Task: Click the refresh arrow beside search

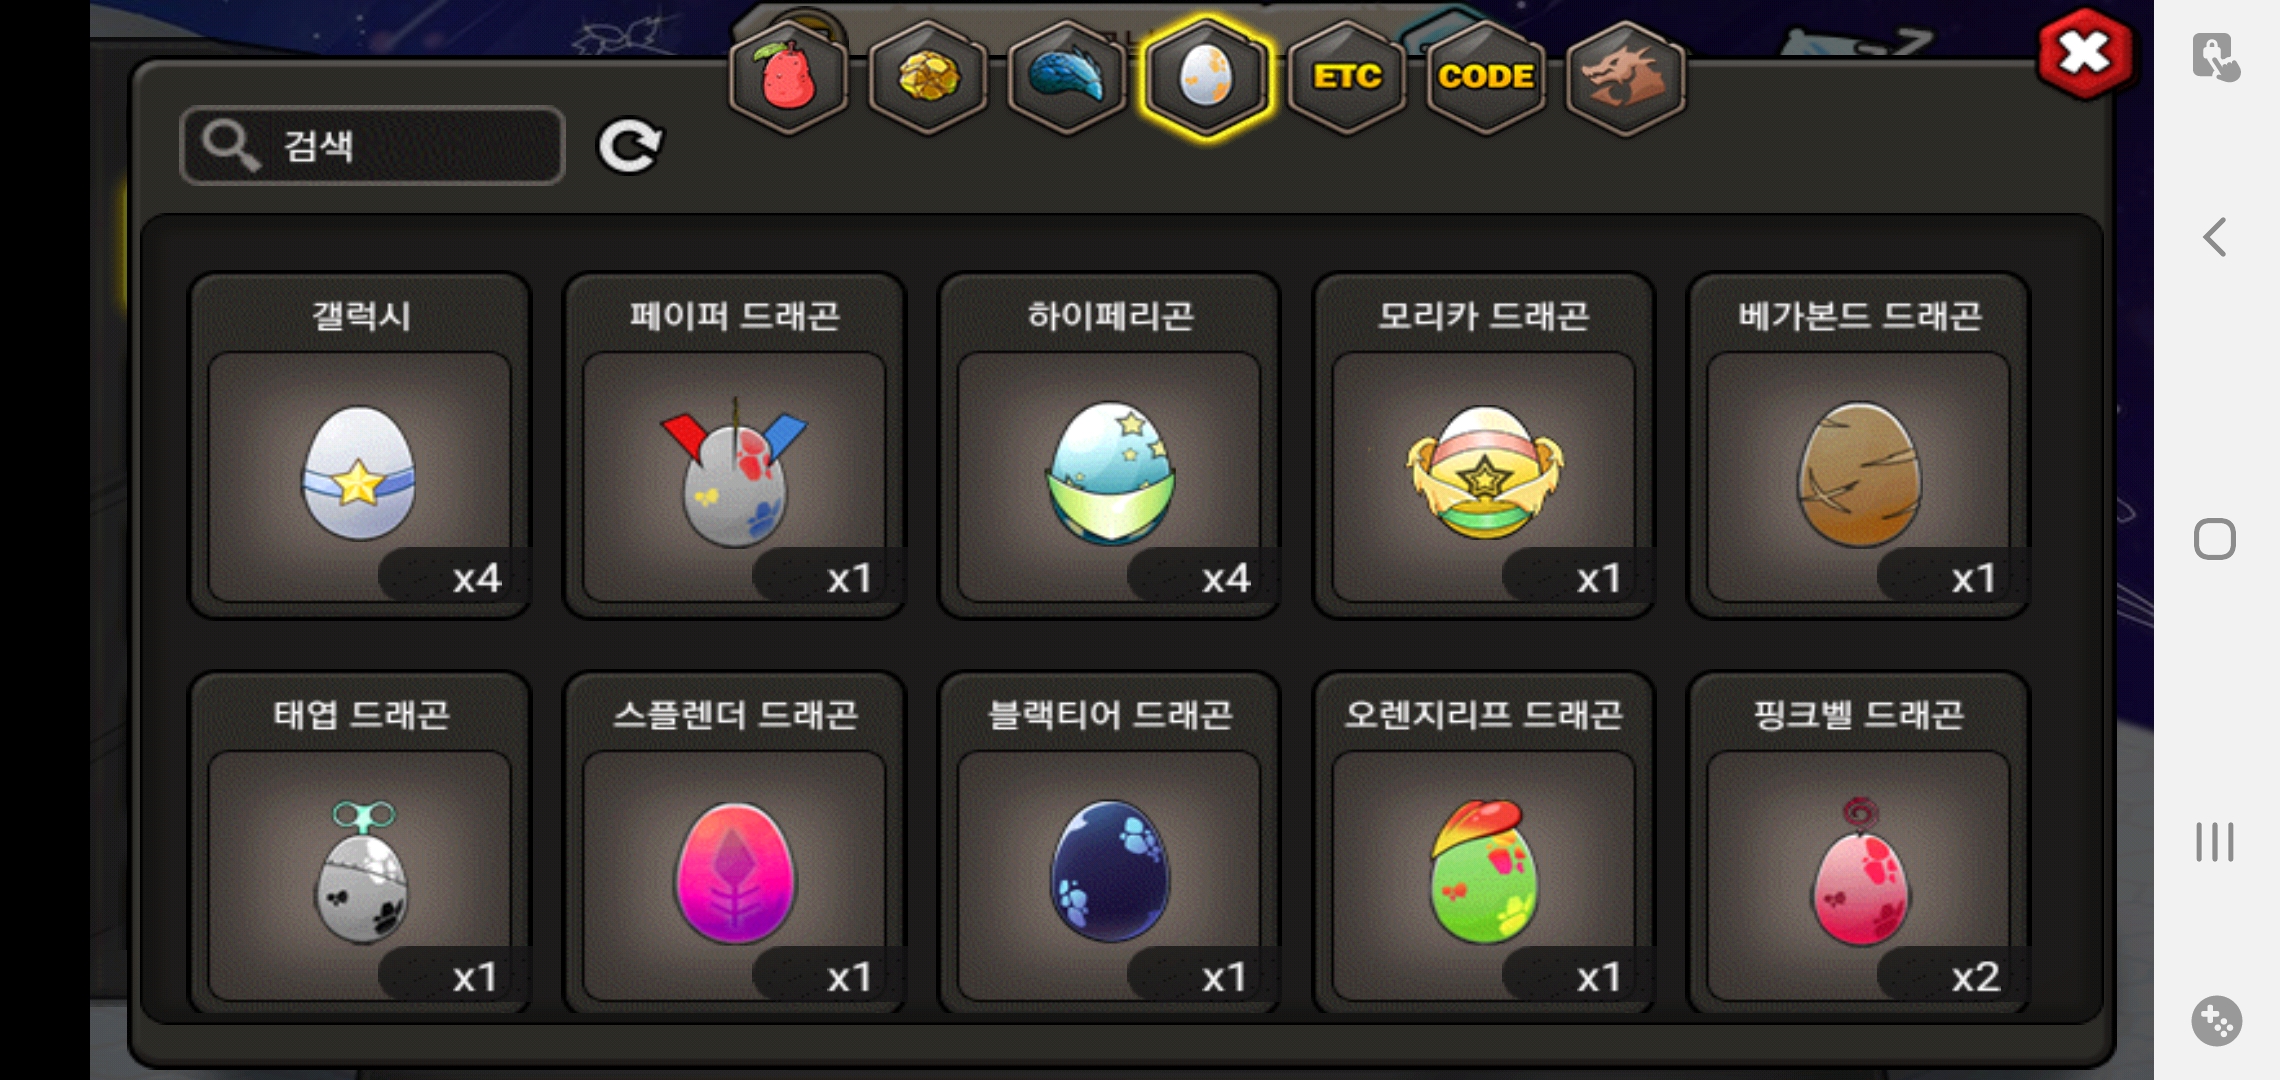Action: [630, 146]
